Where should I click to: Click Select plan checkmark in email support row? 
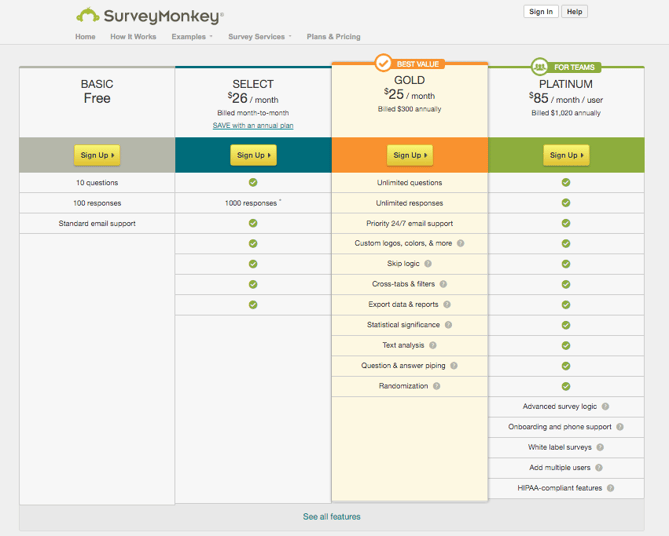point(253,223)
